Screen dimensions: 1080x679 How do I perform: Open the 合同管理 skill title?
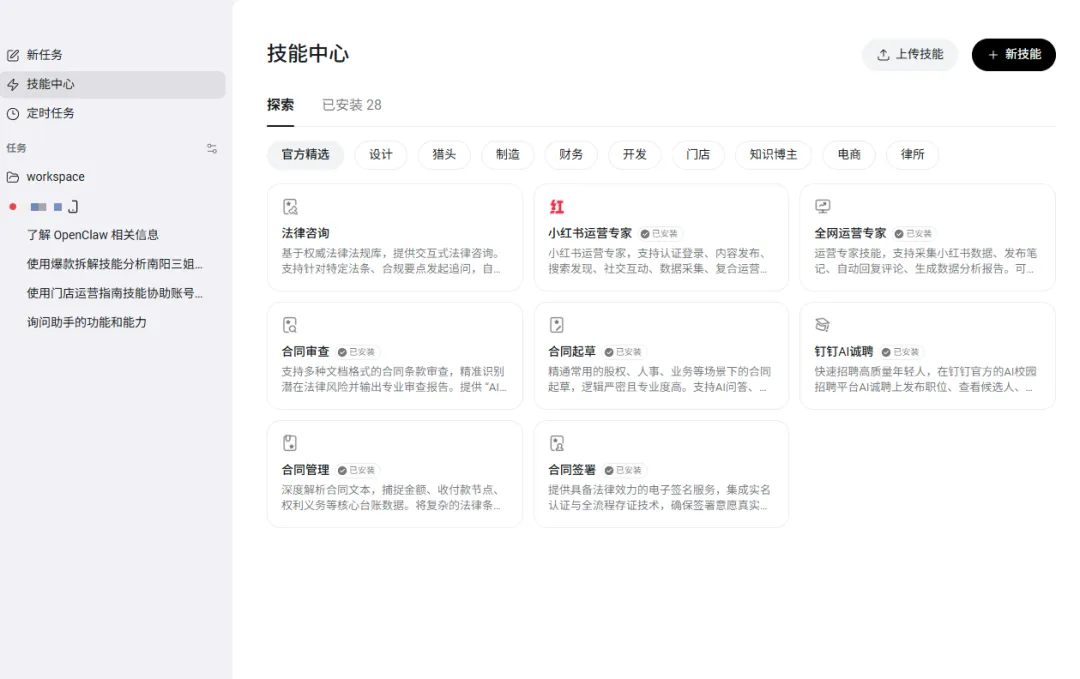305,470
